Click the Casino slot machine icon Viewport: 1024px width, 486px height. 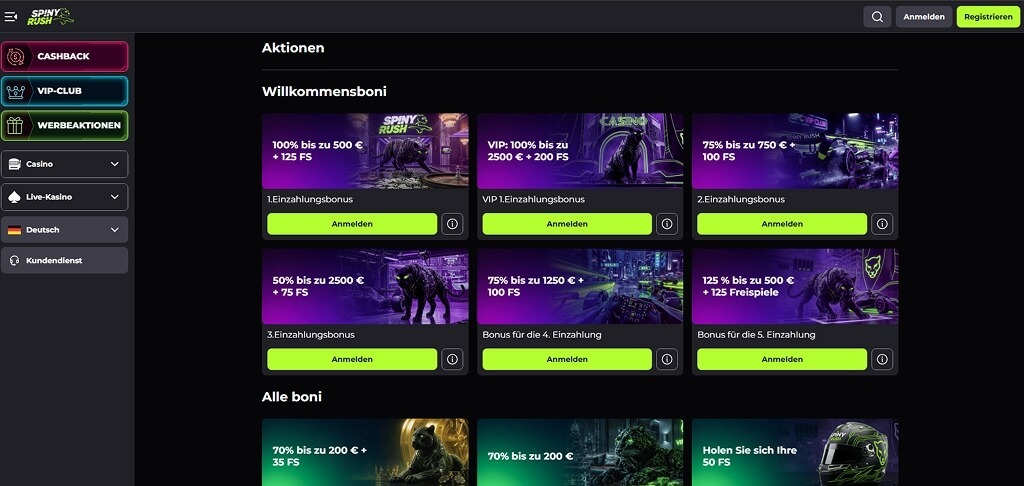tap(14, 164)
